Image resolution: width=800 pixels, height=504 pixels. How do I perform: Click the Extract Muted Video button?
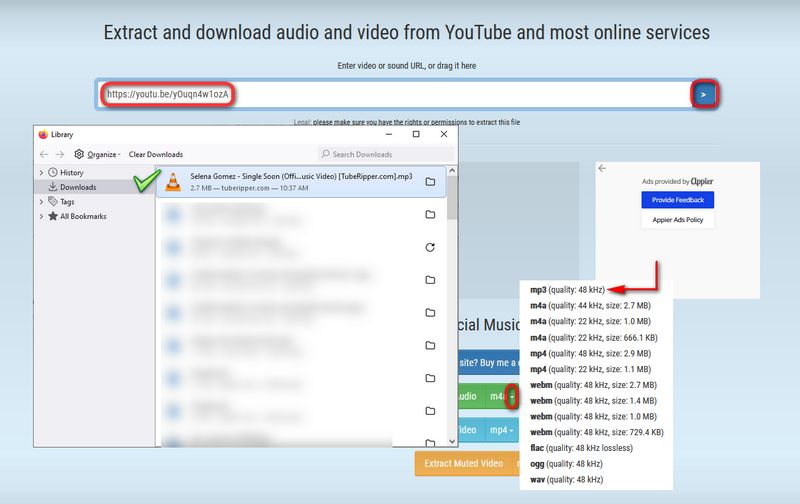pyautogui.click(x=463, y=463)
